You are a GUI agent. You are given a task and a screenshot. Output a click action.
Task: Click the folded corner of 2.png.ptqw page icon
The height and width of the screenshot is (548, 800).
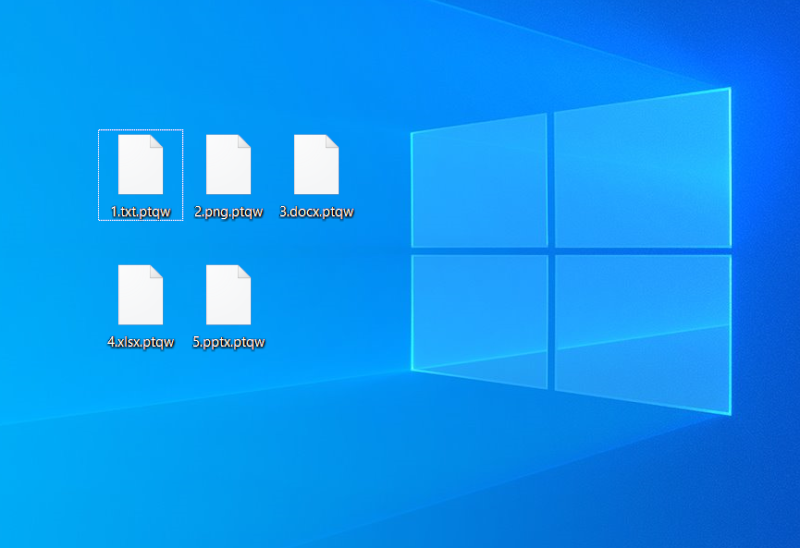pos(244,141)
